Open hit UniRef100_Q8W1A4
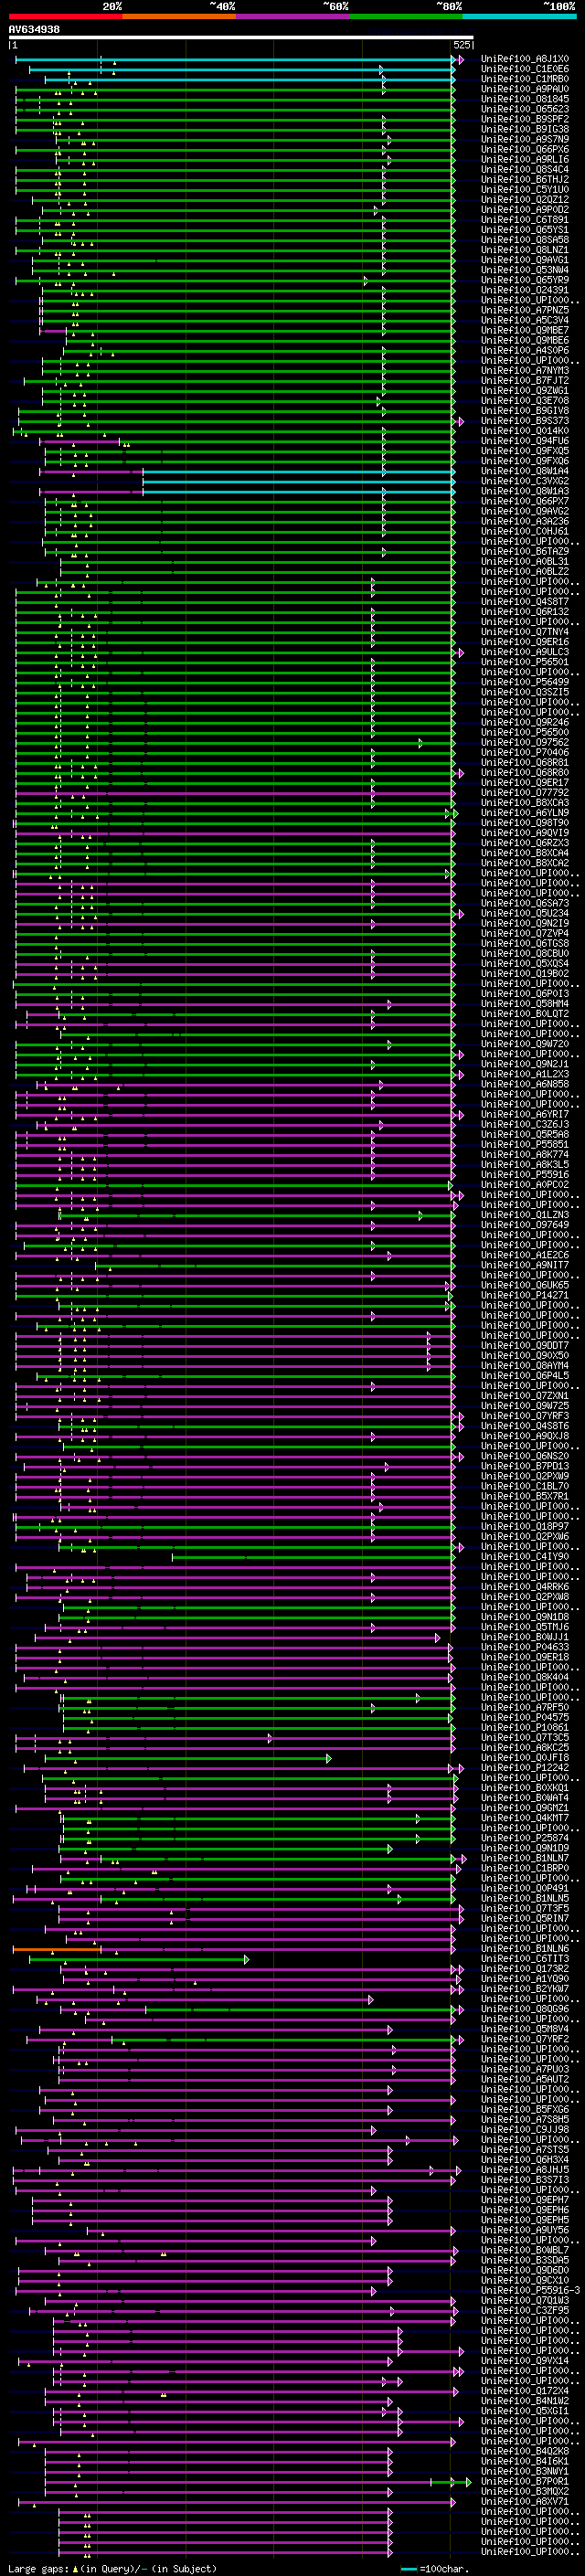 pyautogui.click(x=525, y=471)
